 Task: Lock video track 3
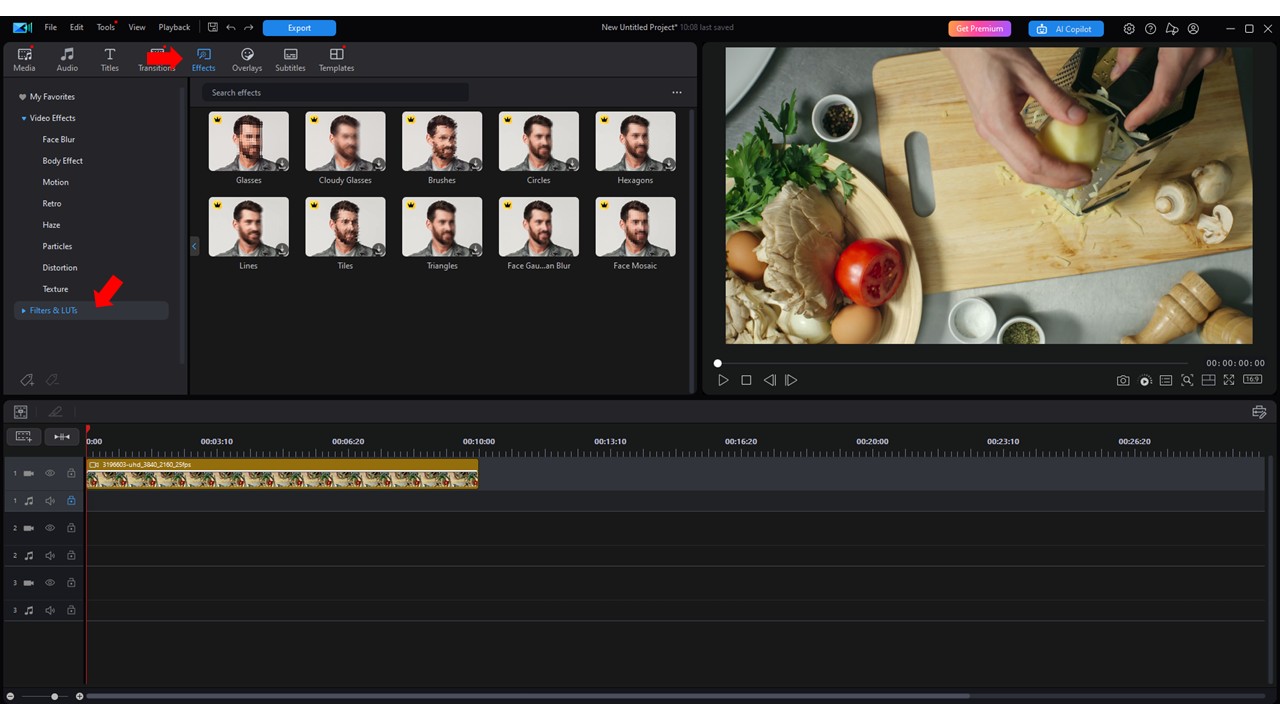(71, 582)
